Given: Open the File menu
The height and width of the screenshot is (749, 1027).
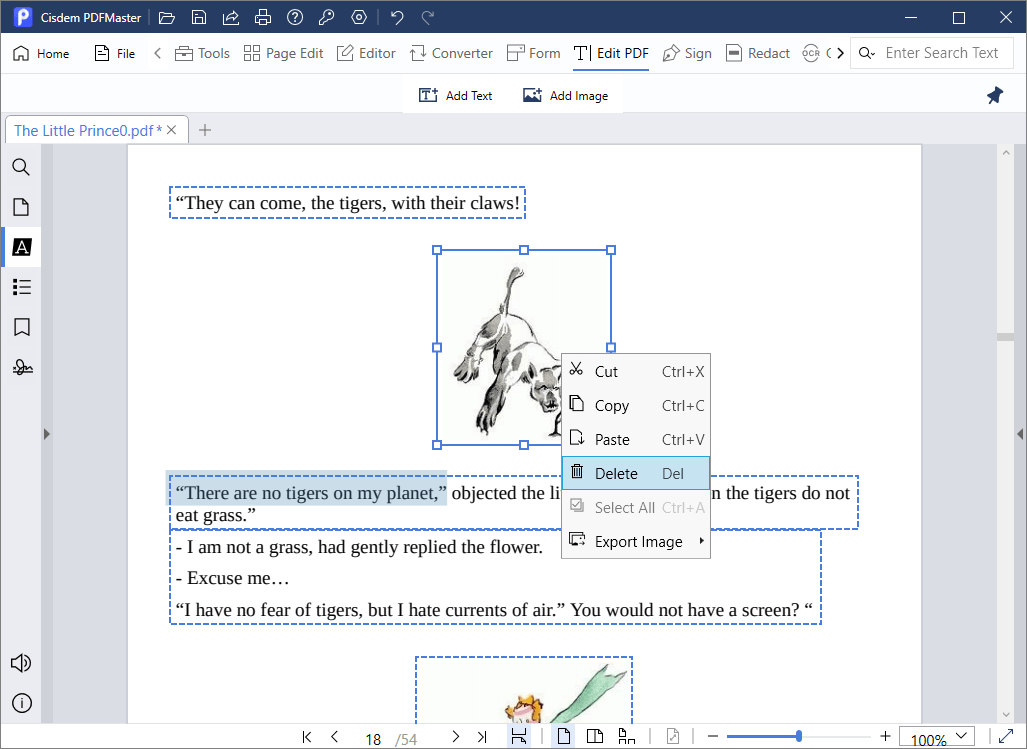Looking at the screenshot, I should pyautogui.click(x=115, y=53).
